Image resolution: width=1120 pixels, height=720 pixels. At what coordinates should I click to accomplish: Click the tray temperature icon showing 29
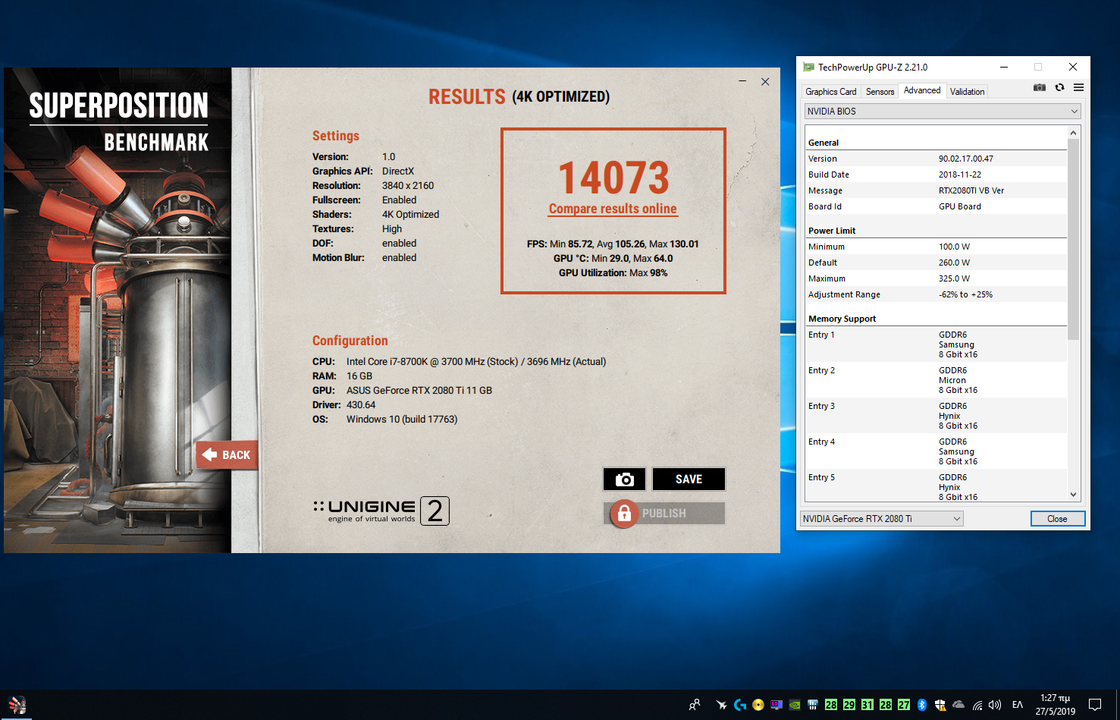click(x=849, y=705)
